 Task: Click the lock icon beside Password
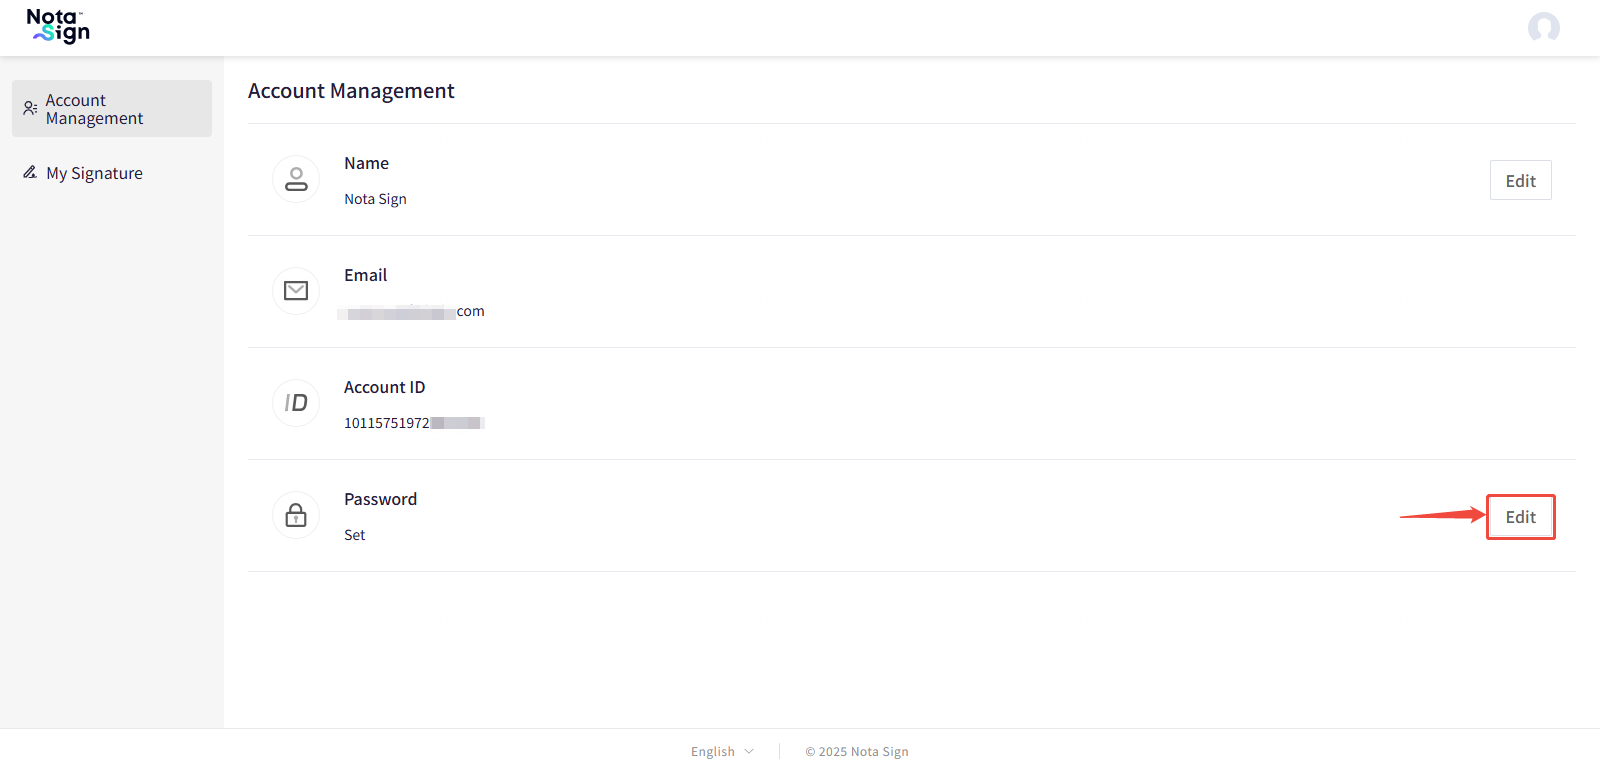[x=296, y=515]
